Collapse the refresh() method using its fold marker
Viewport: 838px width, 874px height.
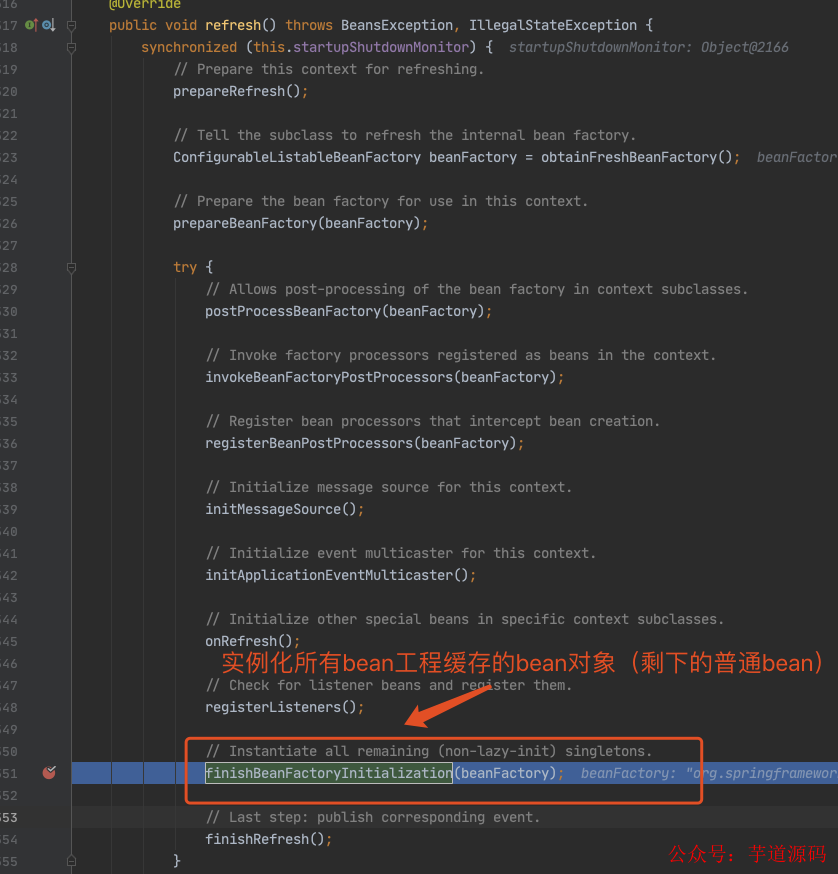click(x=71, y=25)
